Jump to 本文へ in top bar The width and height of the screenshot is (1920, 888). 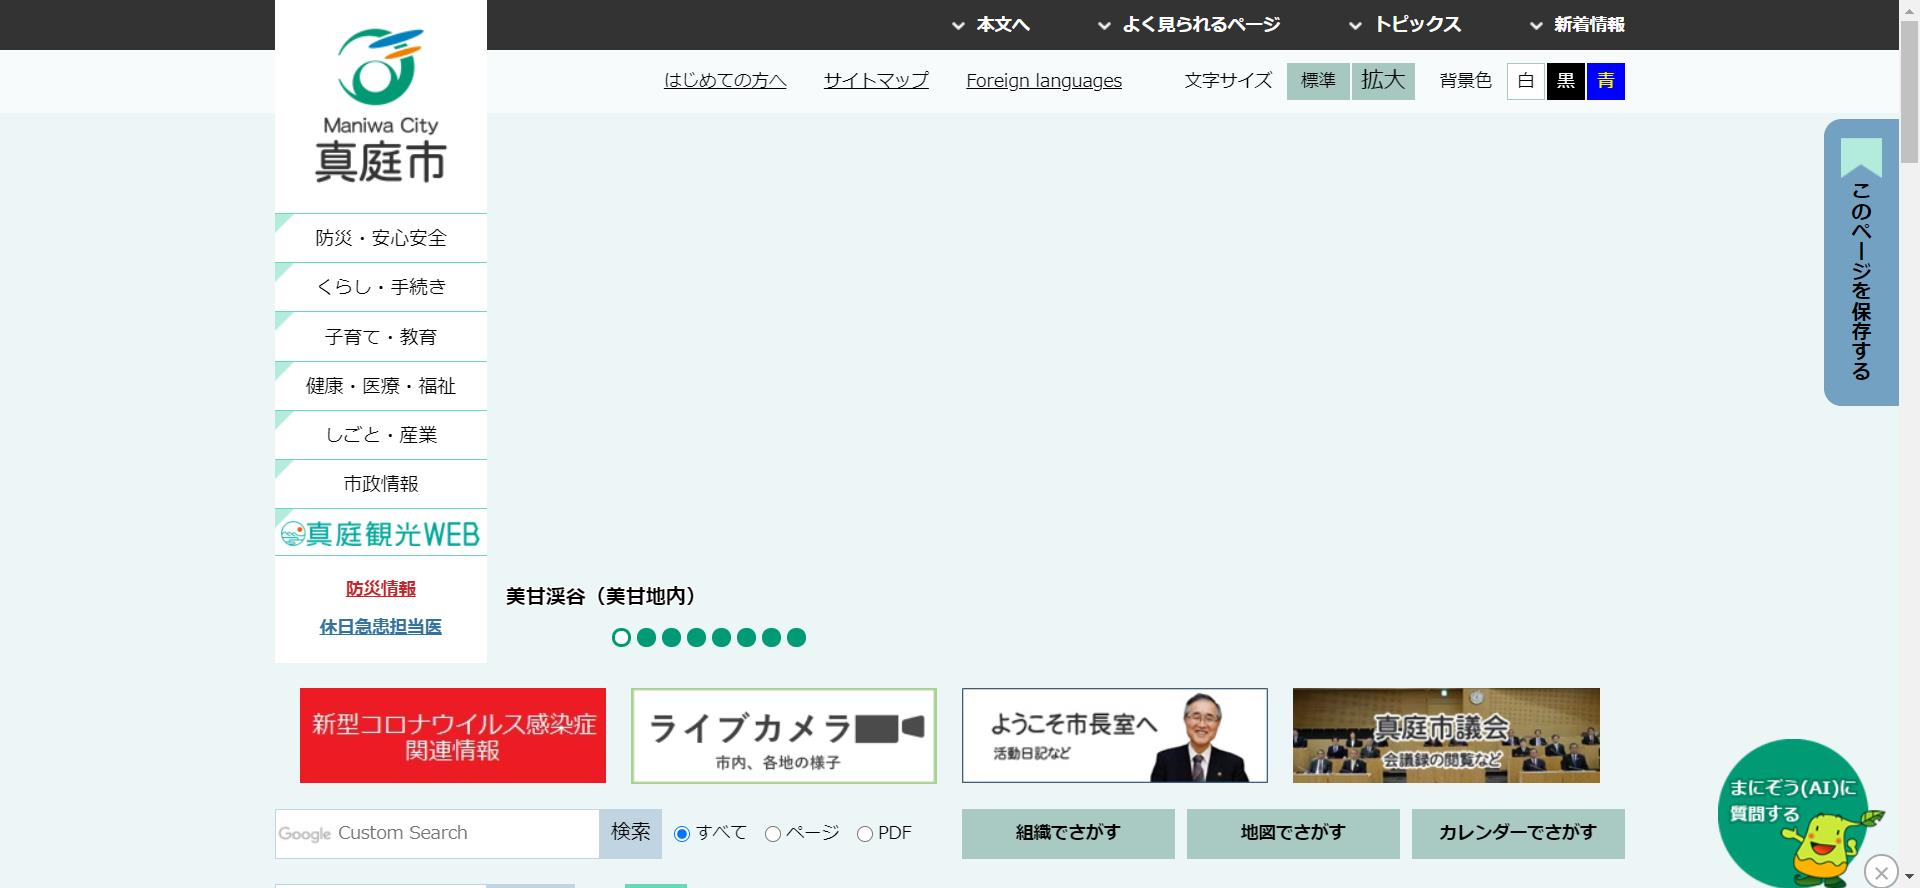click(991, 25)
